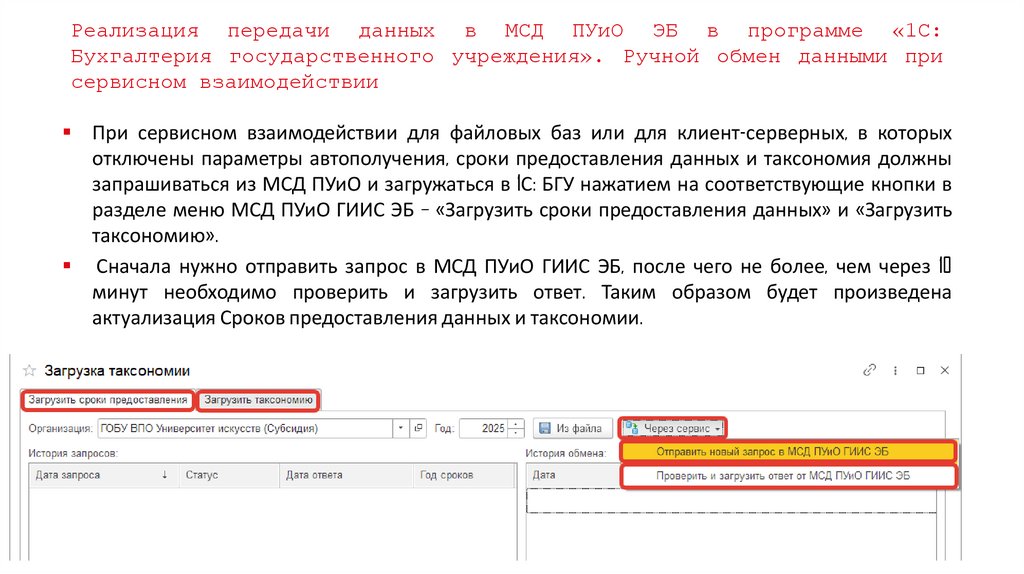Click the Через сервис button icon
This screenshot has width=1024, height=574.
coord(632,428)
